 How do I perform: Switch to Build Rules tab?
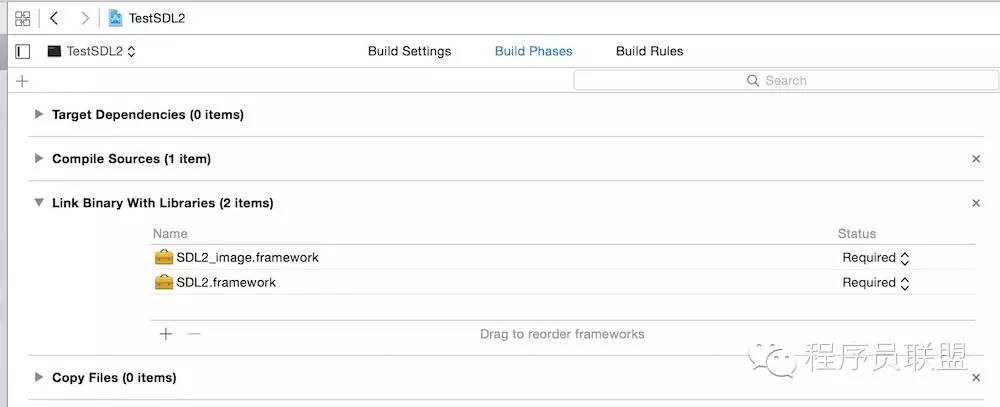pos(649,52)
